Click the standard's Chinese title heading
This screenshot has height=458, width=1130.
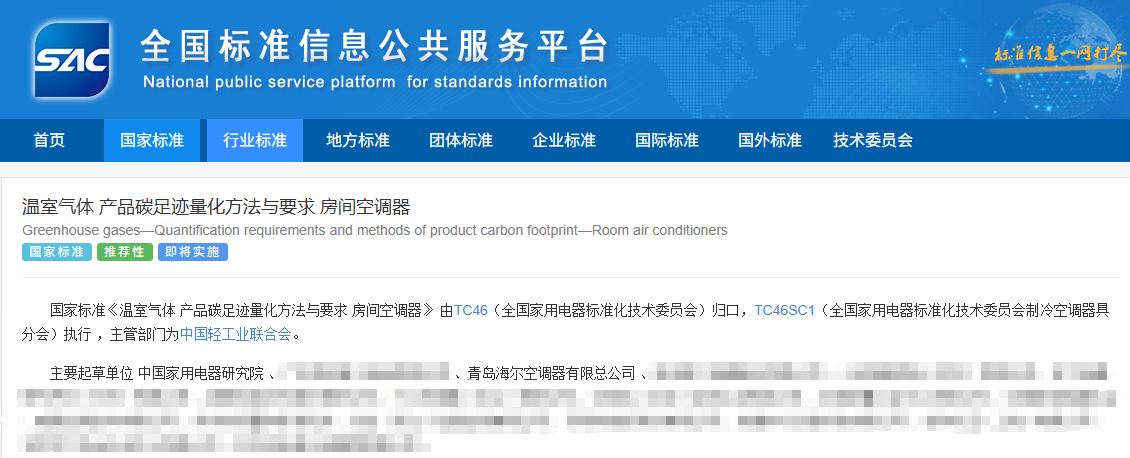[216, 207]
